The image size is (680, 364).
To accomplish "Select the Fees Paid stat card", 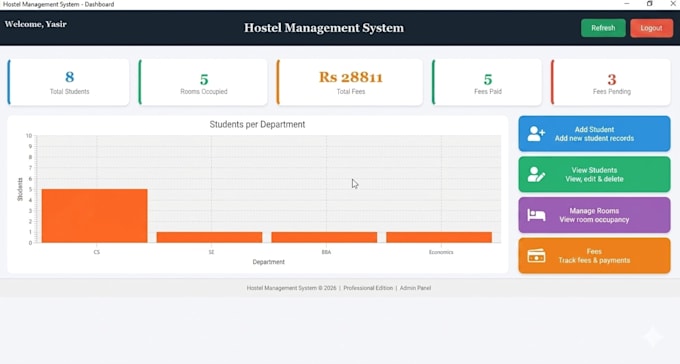I will pos(487,82).
